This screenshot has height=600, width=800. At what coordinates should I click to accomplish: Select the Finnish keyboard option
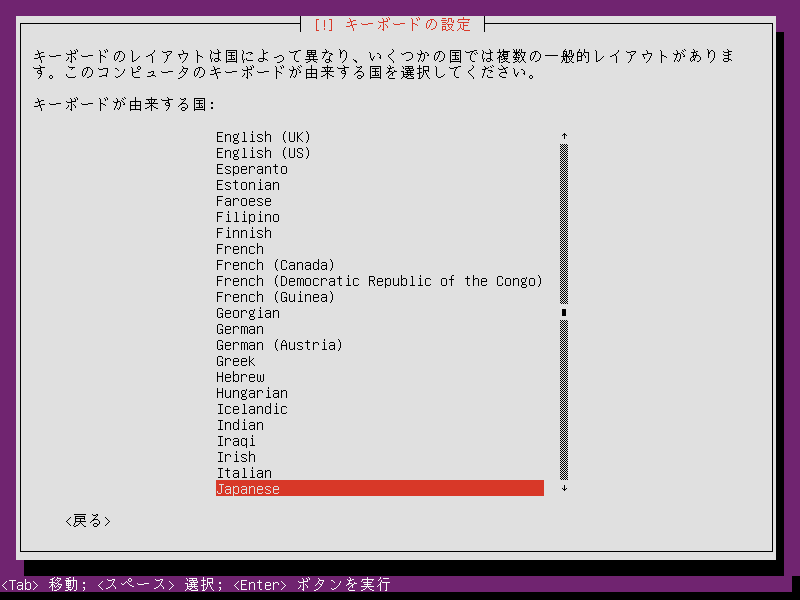(243, 233)
